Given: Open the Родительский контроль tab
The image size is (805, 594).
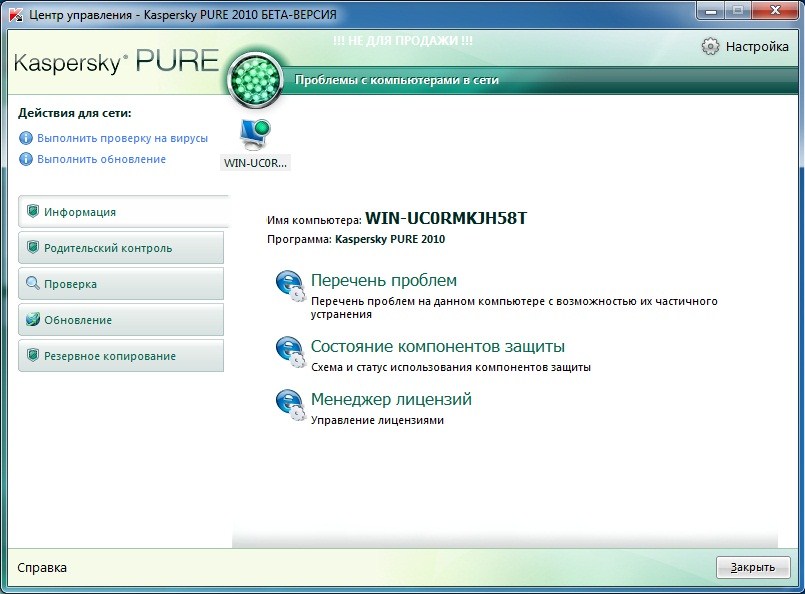Looking at the screenshot, I should [x=121, y=247].
